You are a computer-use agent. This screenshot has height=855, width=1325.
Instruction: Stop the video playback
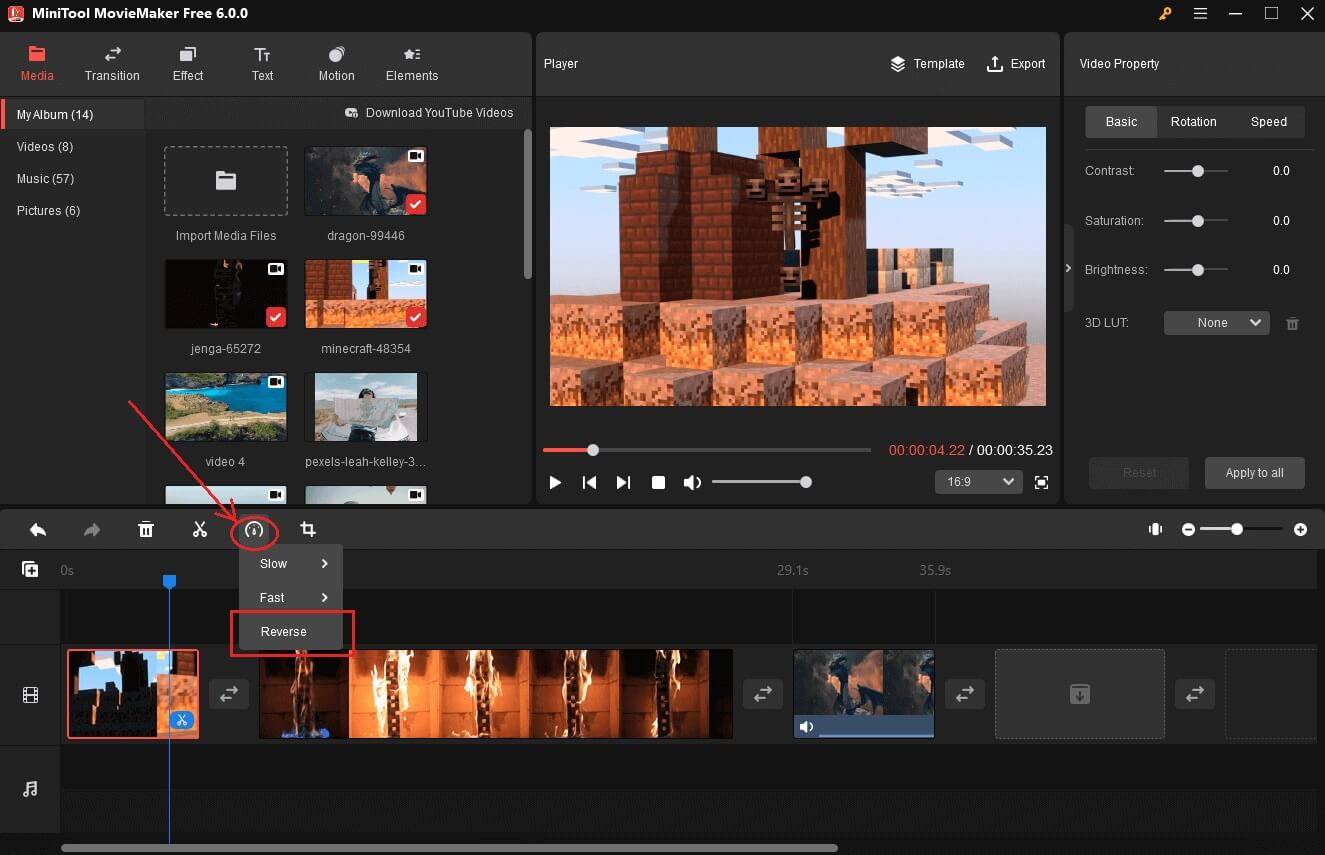pyautogui.click(x=658, y=482)
